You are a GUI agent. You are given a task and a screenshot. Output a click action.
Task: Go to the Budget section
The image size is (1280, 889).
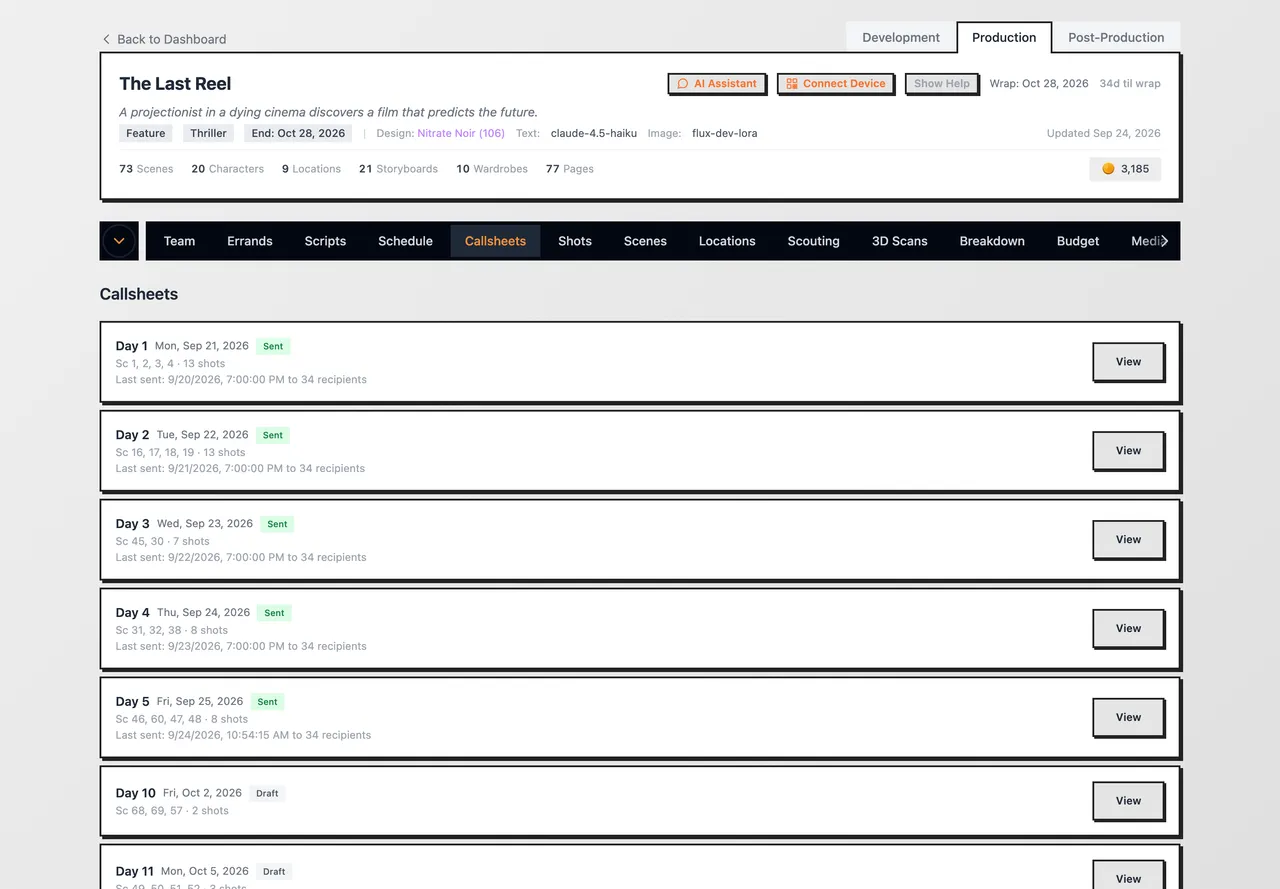click(1078, 241)
